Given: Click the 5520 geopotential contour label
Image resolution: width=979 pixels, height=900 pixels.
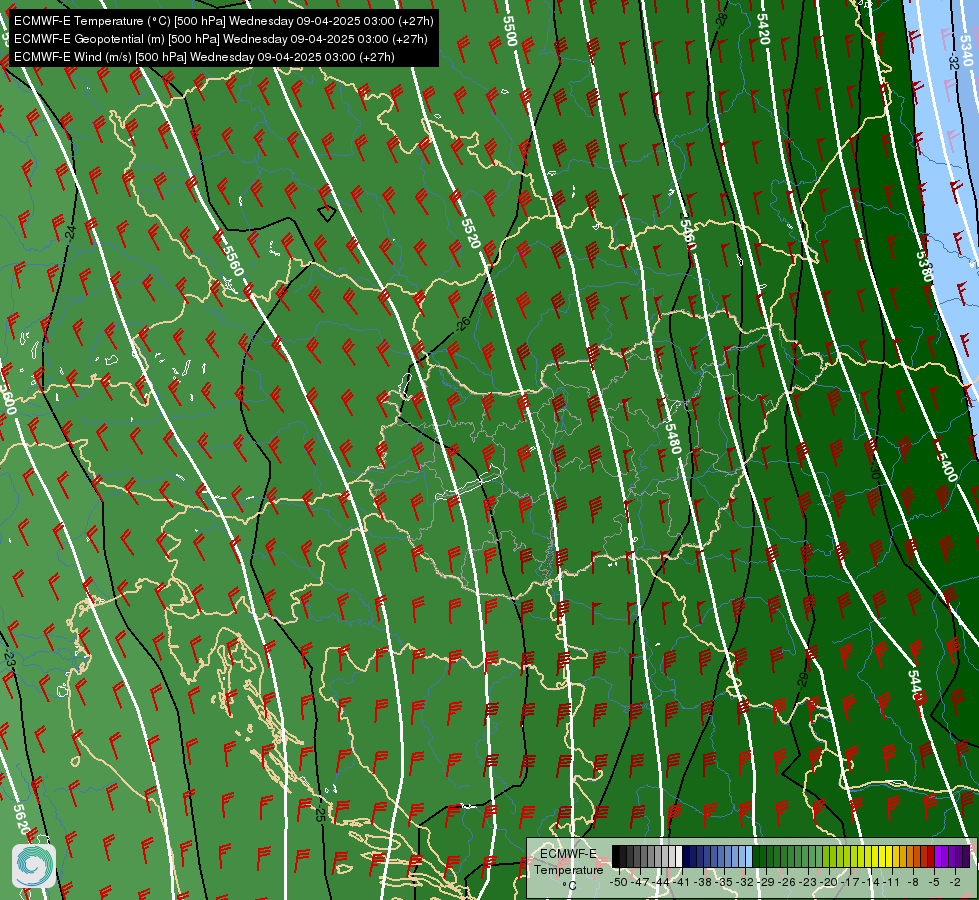Looking at the screenshot, I should point(471,233).
